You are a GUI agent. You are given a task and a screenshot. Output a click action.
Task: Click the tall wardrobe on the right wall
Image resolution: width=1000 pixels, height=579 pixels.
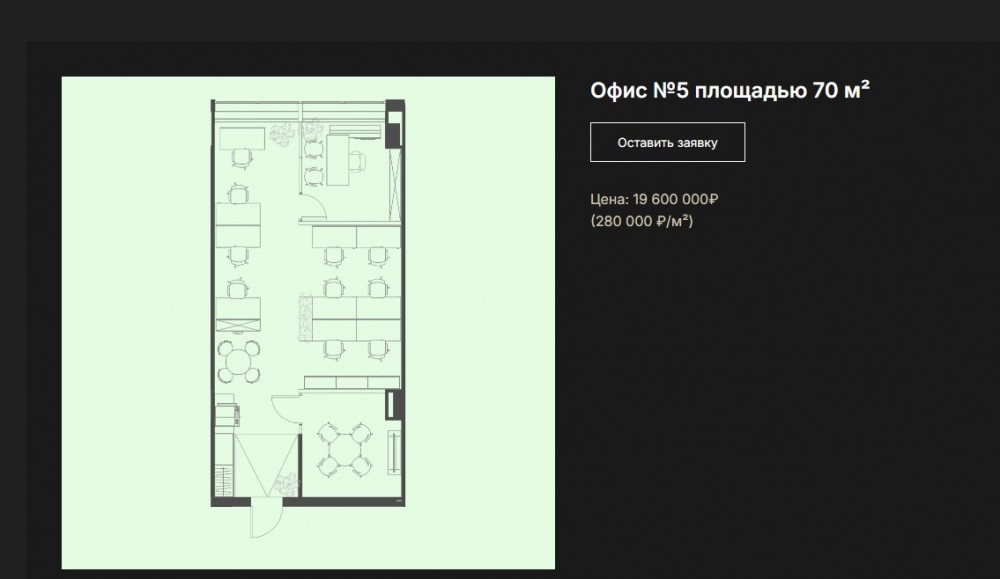(395, 185)
